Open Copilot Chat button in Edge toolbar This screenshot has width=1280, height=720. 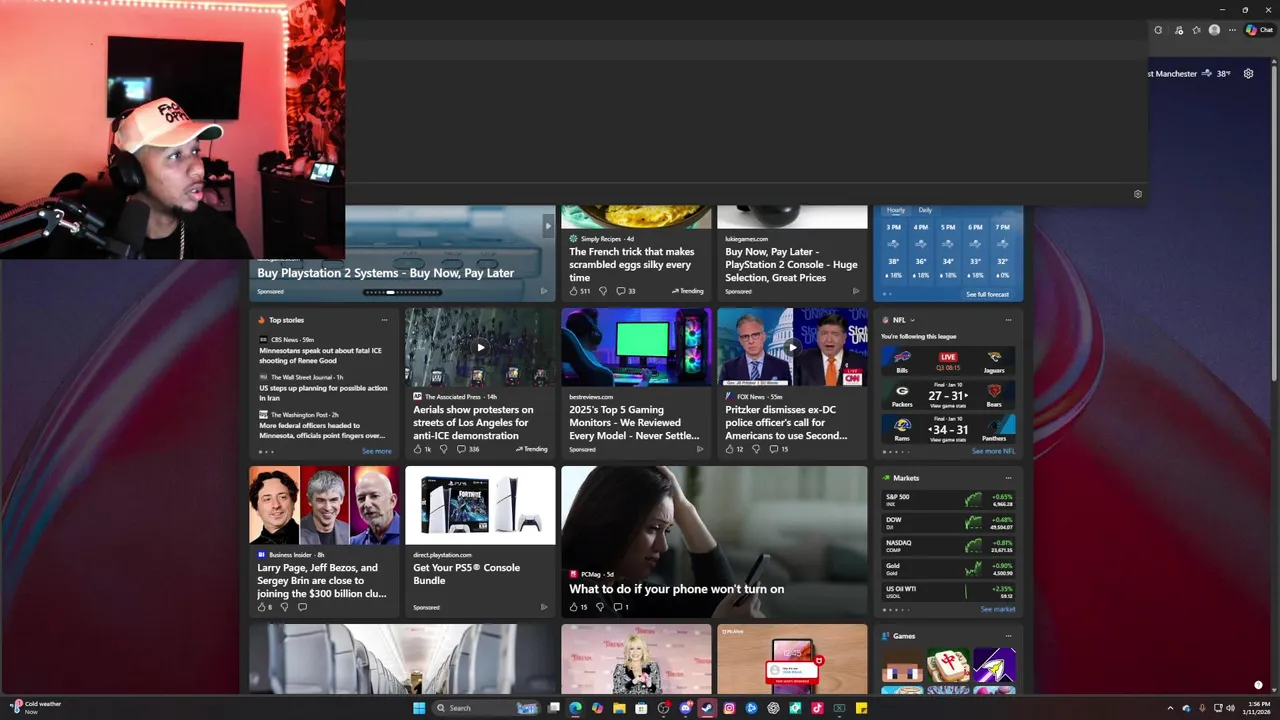point(1258,30)
